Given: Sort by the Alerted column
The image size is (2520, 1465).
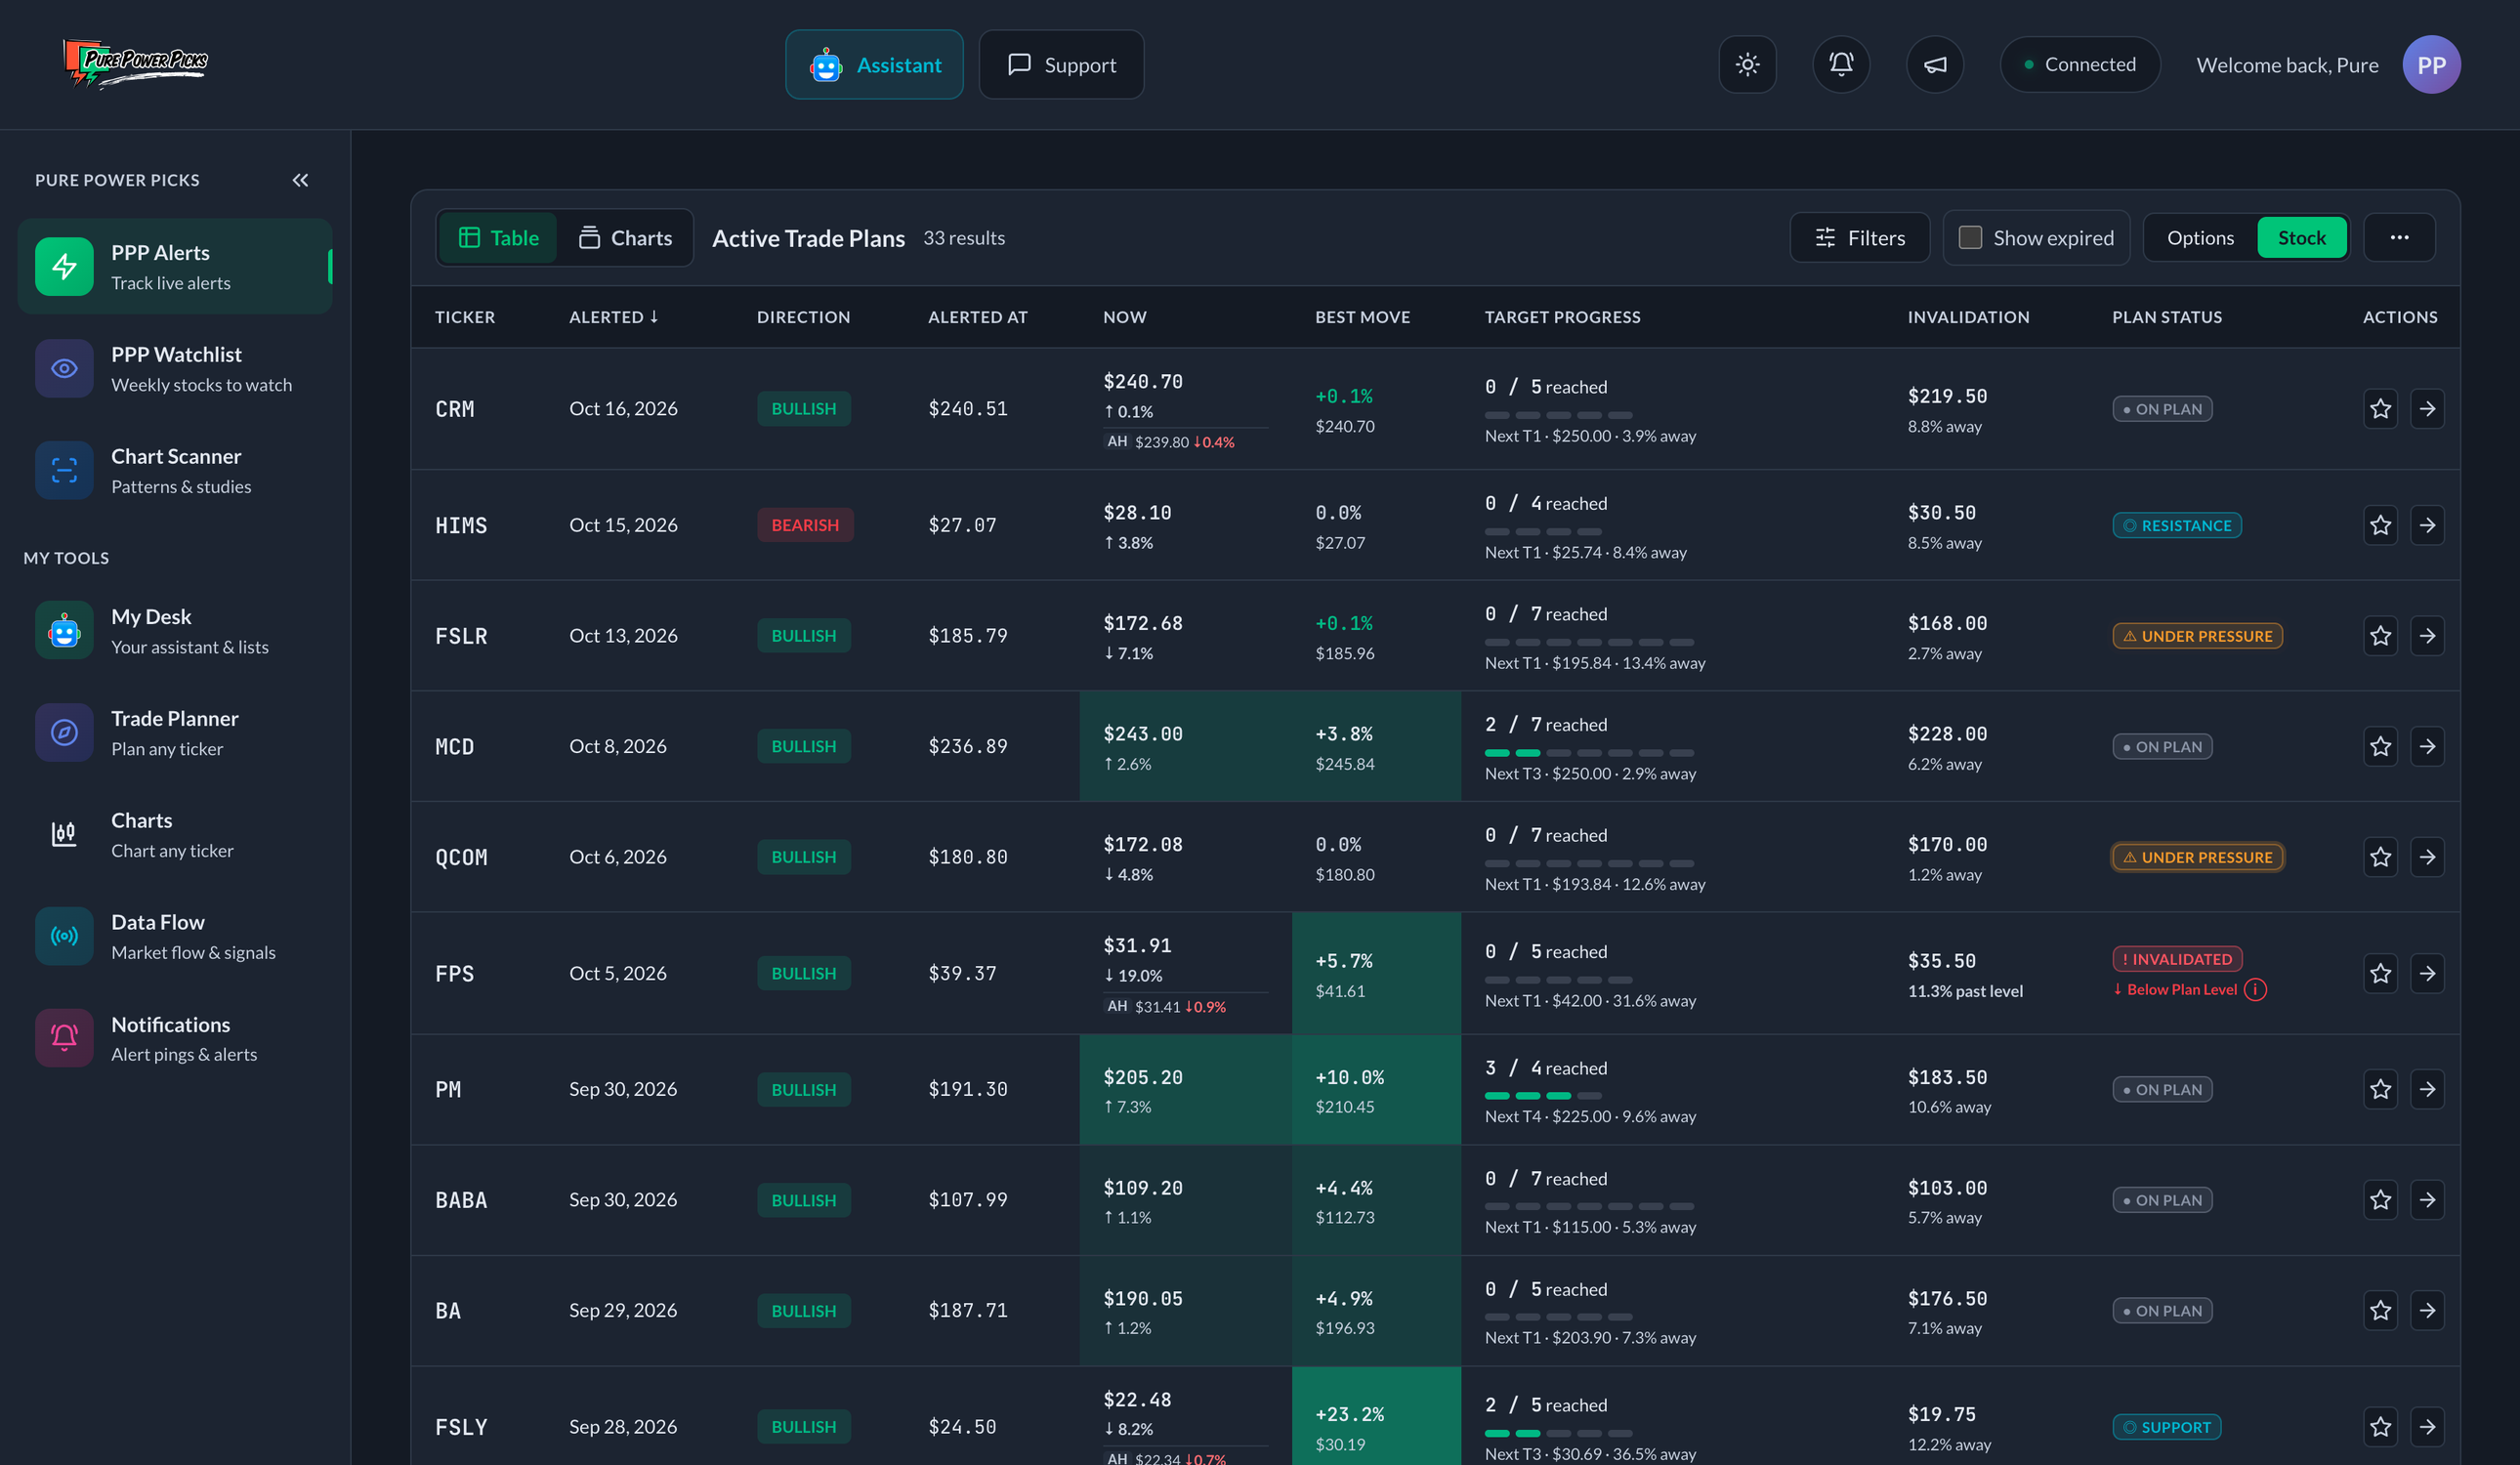Looking at the screenshot, I should (x=613, y=316).
